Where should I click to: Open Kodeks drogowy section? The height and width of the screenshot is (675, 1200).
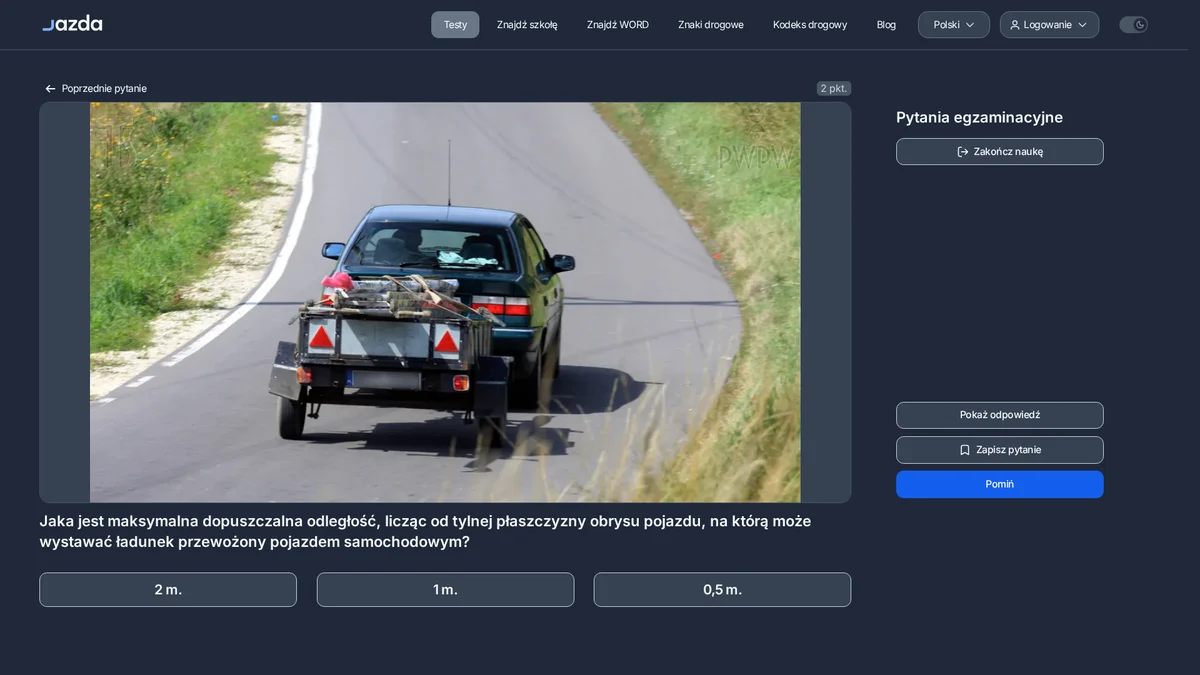tap(810, 25)
